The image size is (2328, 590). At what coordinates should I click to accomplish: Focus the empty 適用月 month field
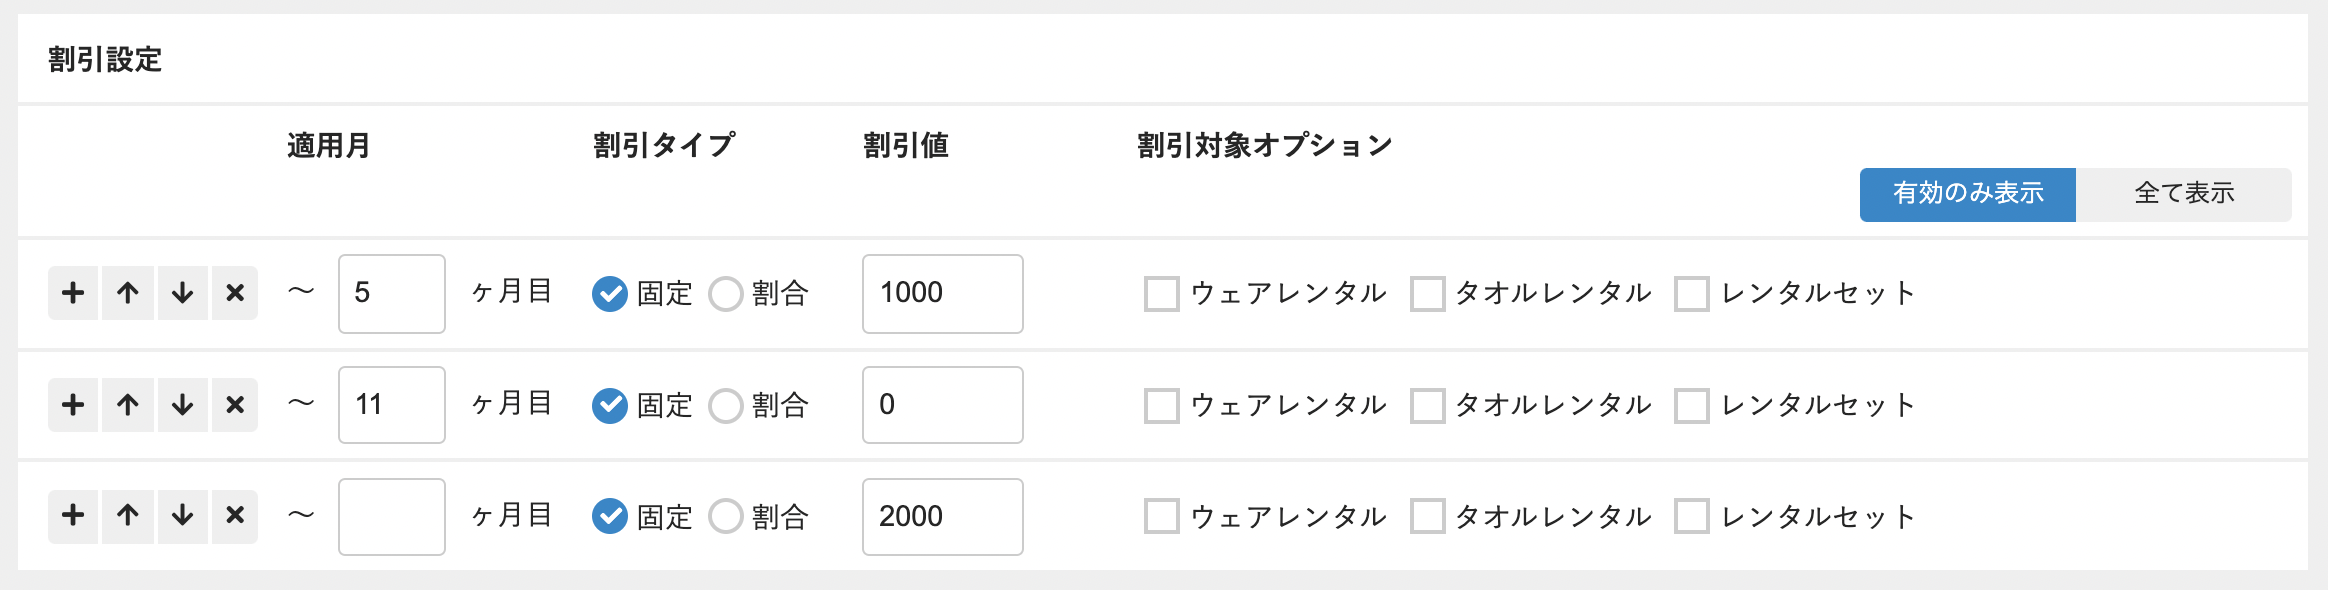coord(391,516)
